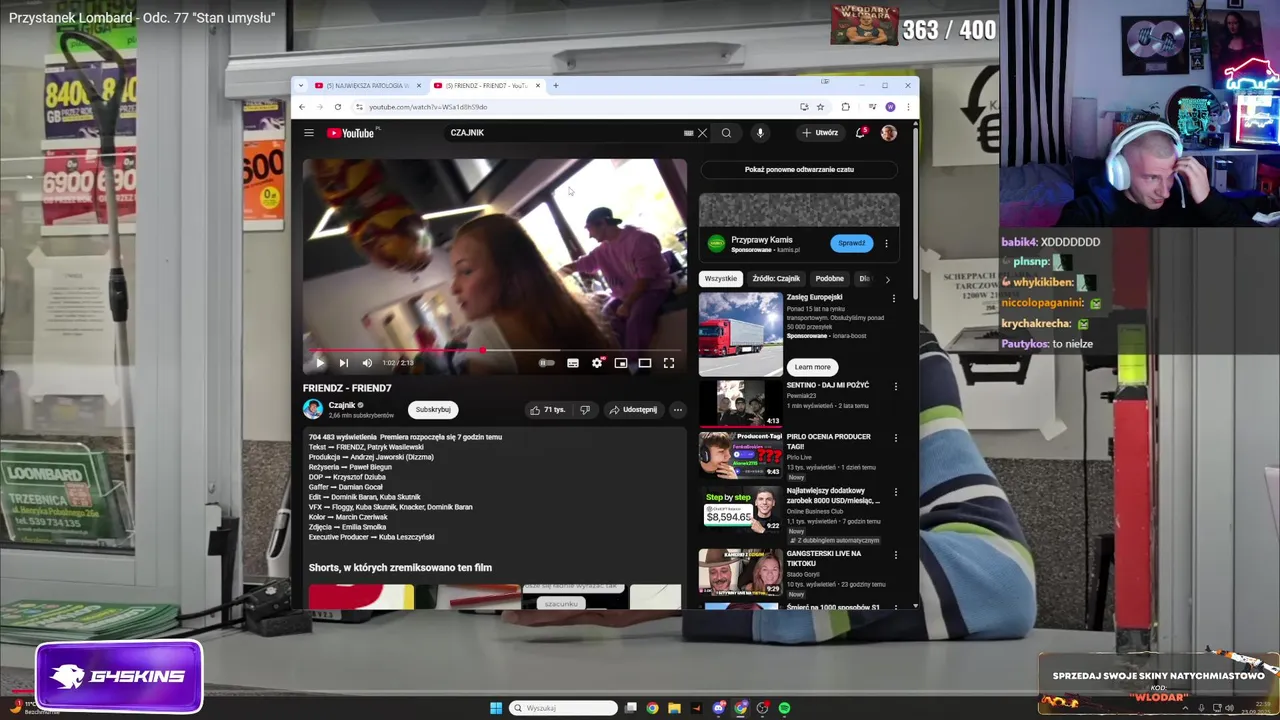Viewport: 1280px width, 720px height.
Task: Bookmark this page with the star
Action: [820, 107]
